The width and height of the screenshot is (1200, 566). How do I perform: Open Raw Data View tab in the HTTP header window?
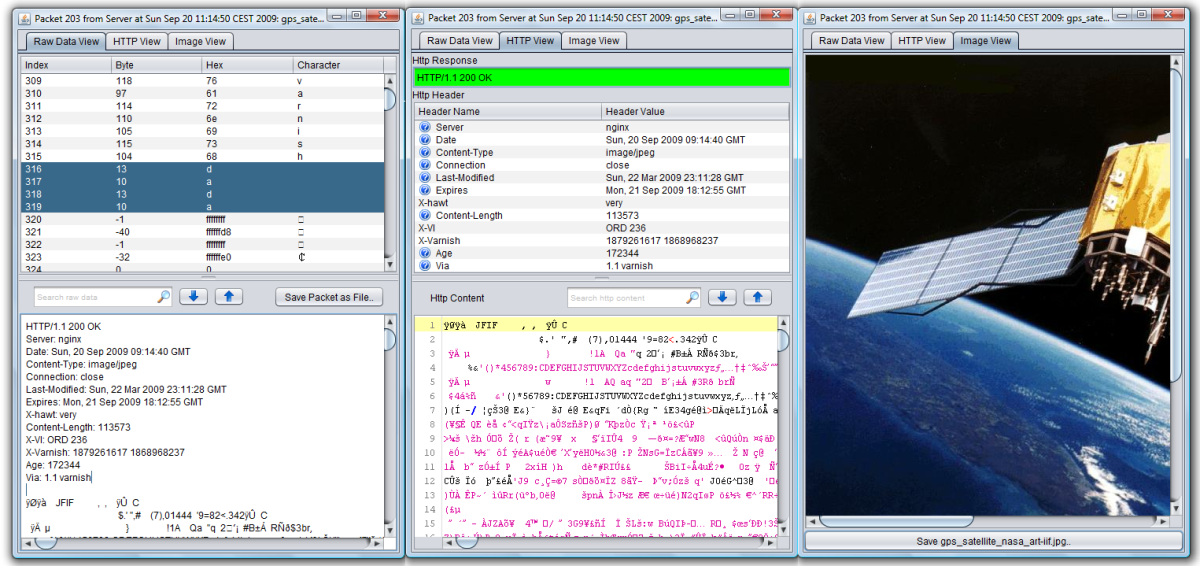point(460,41)
